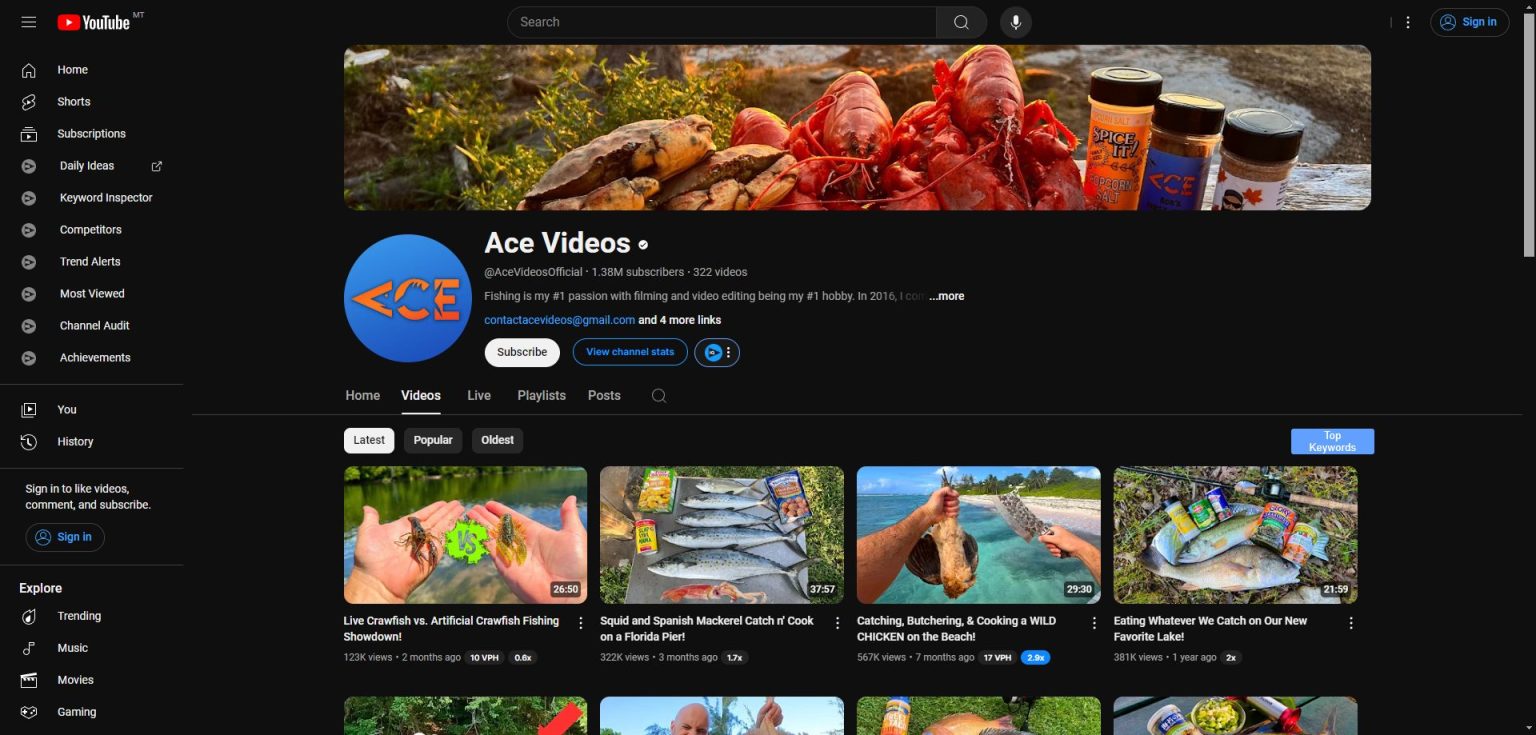Image resolution: width=1536 pixels, height=735 pixels.
Task: Click the vidIQ icon beside Subscribe
Action: 712,352
